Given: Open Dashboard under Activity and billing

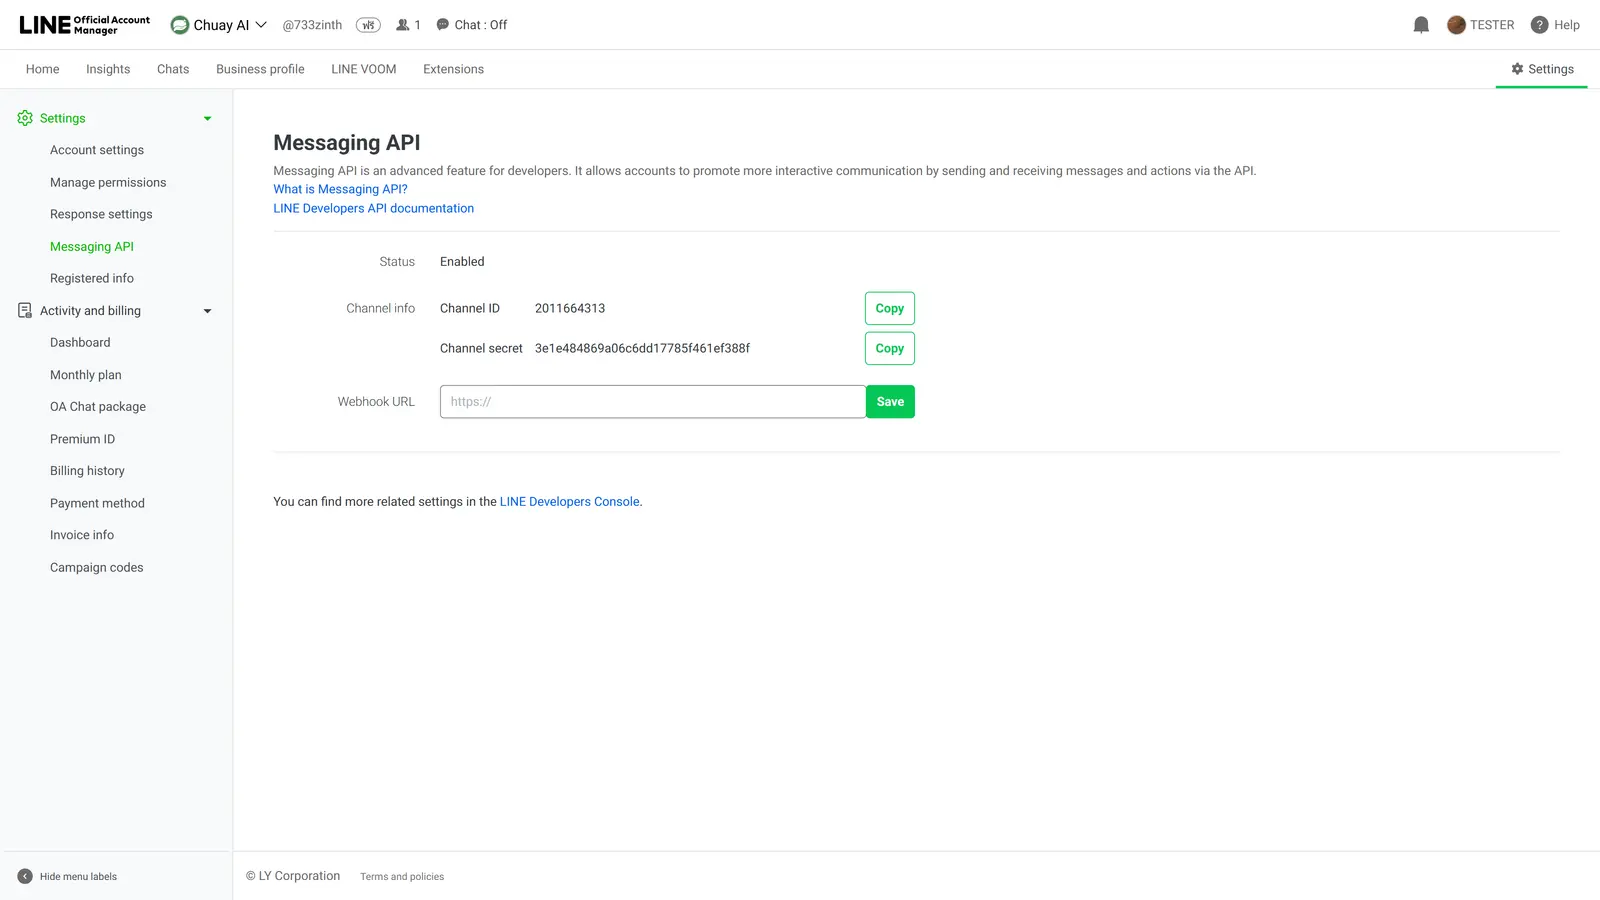Looking at the screenshot, I should click(80, 342).
